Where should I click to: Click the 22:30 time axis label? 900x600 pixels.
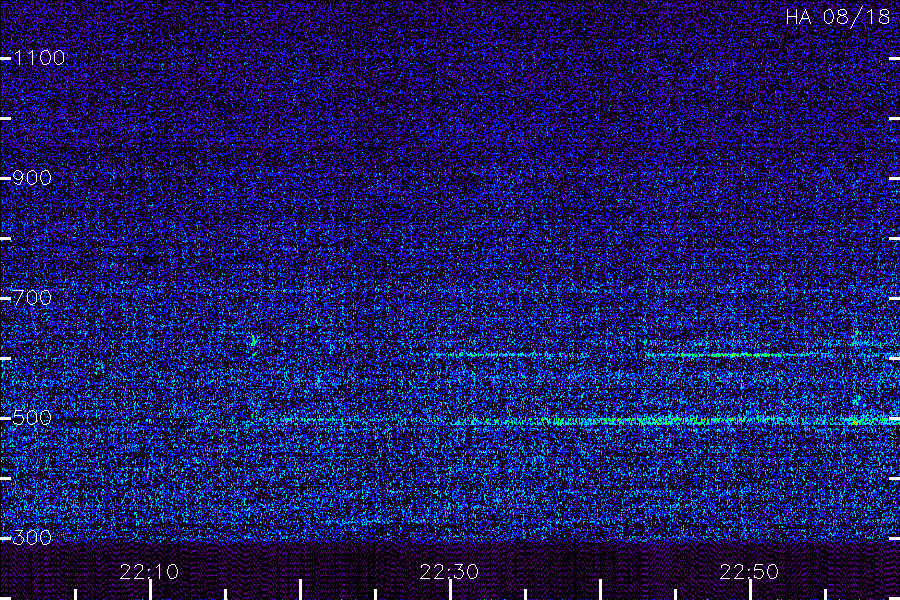pos(449,572)
